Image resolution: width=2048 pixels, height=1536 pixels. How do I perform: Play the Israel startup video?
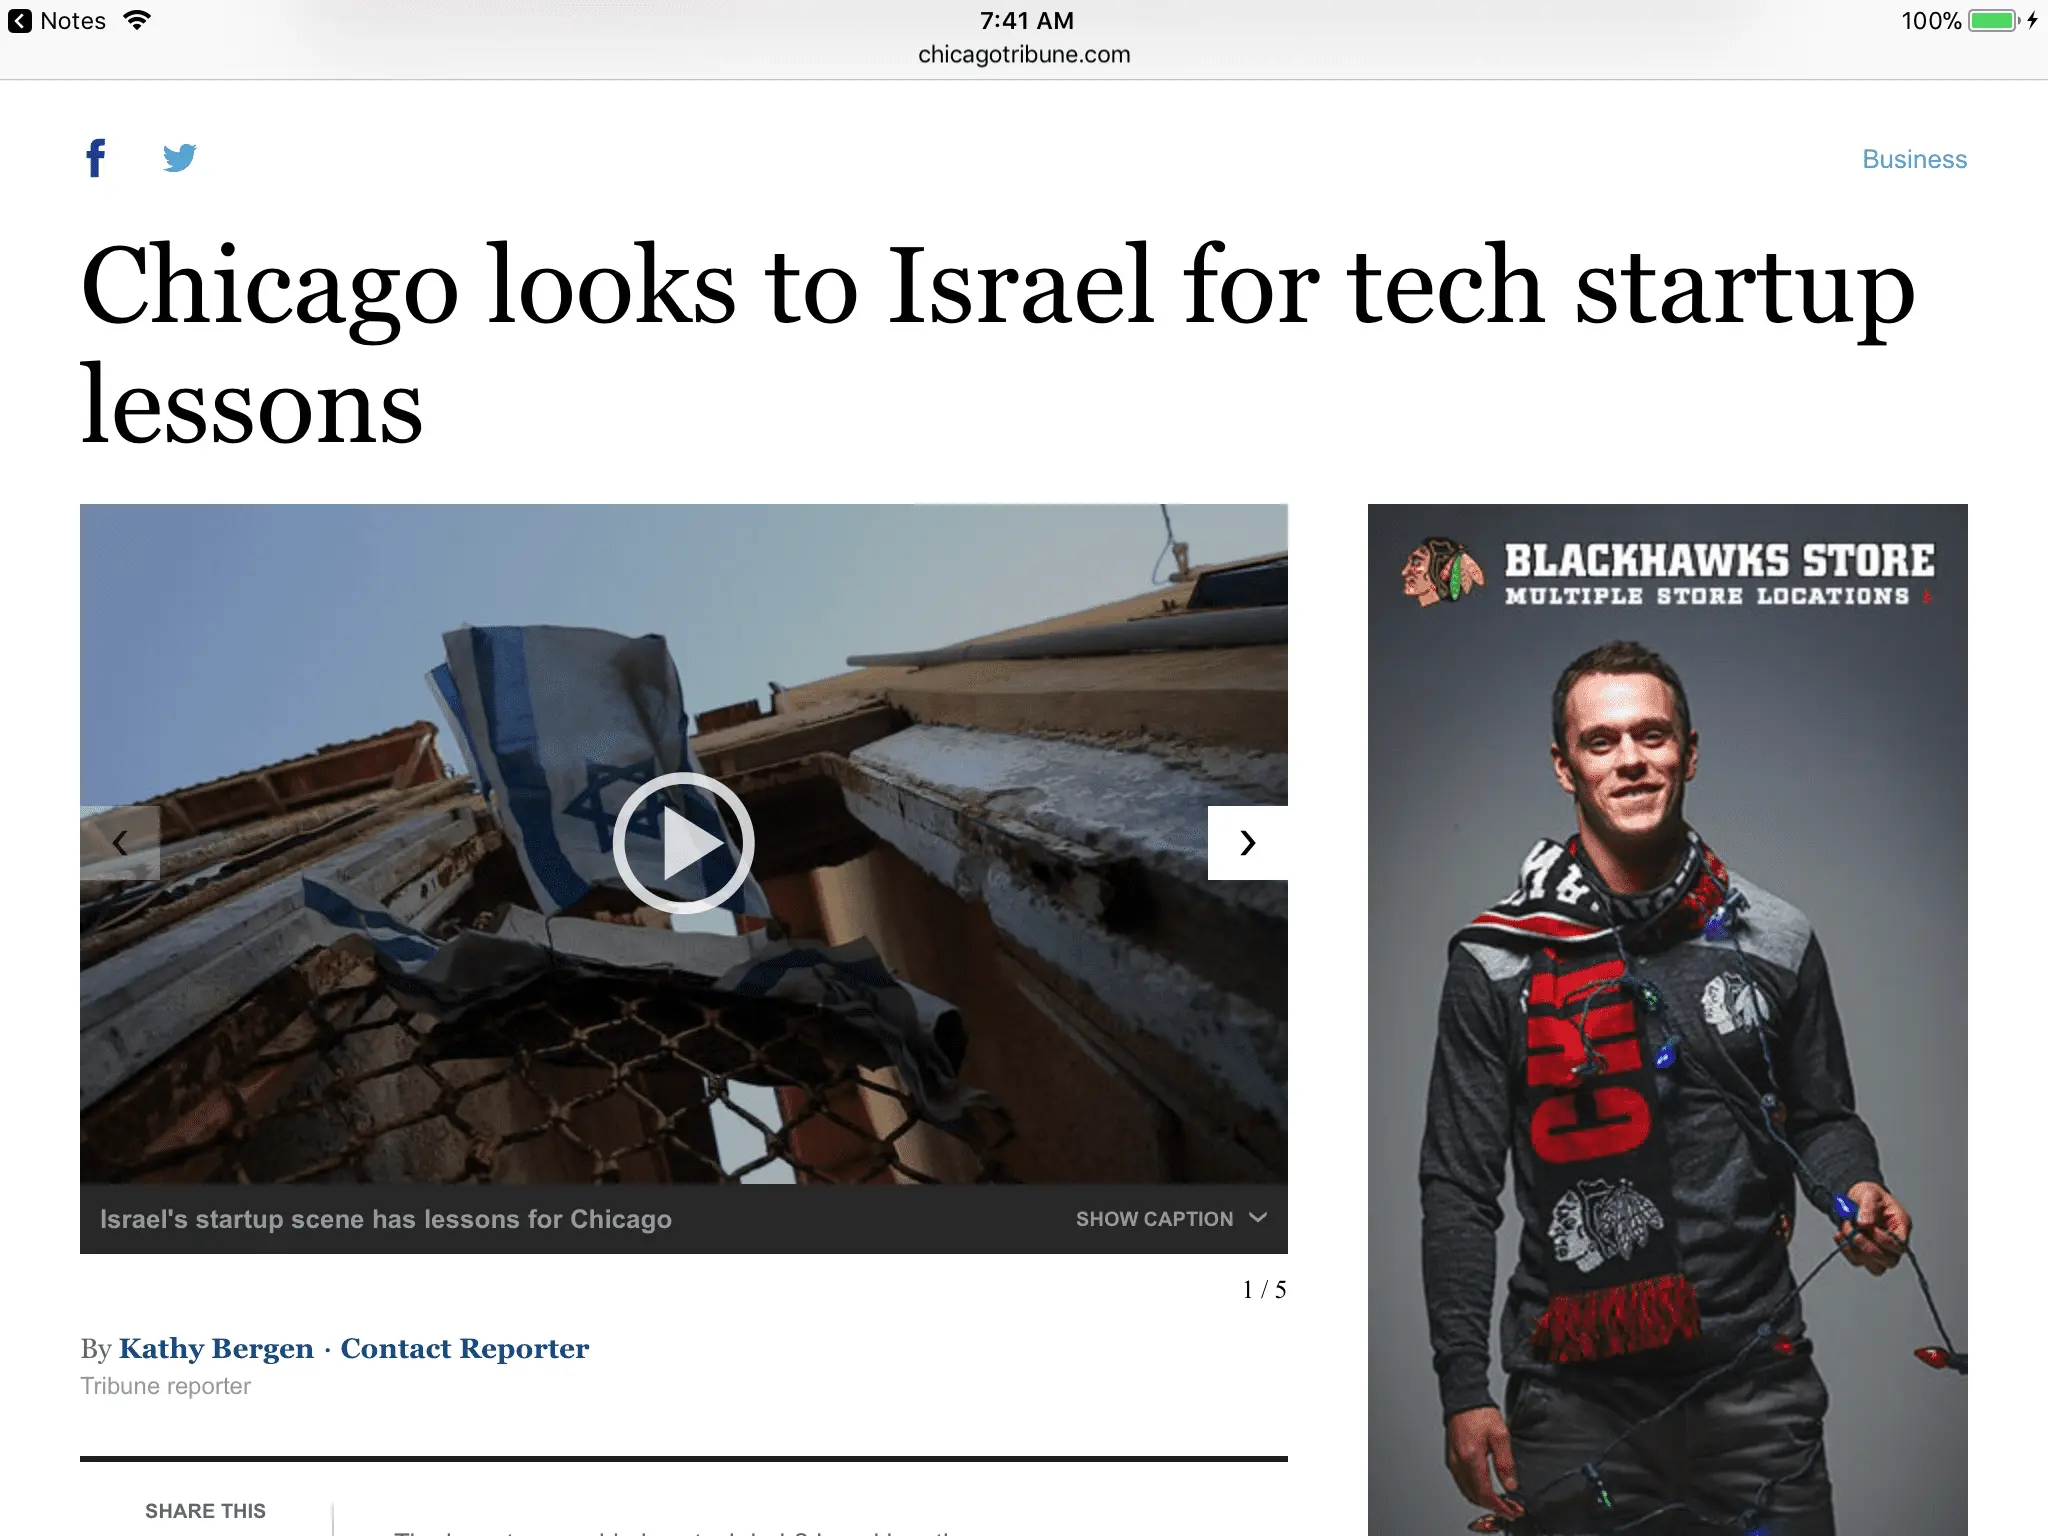683,843
